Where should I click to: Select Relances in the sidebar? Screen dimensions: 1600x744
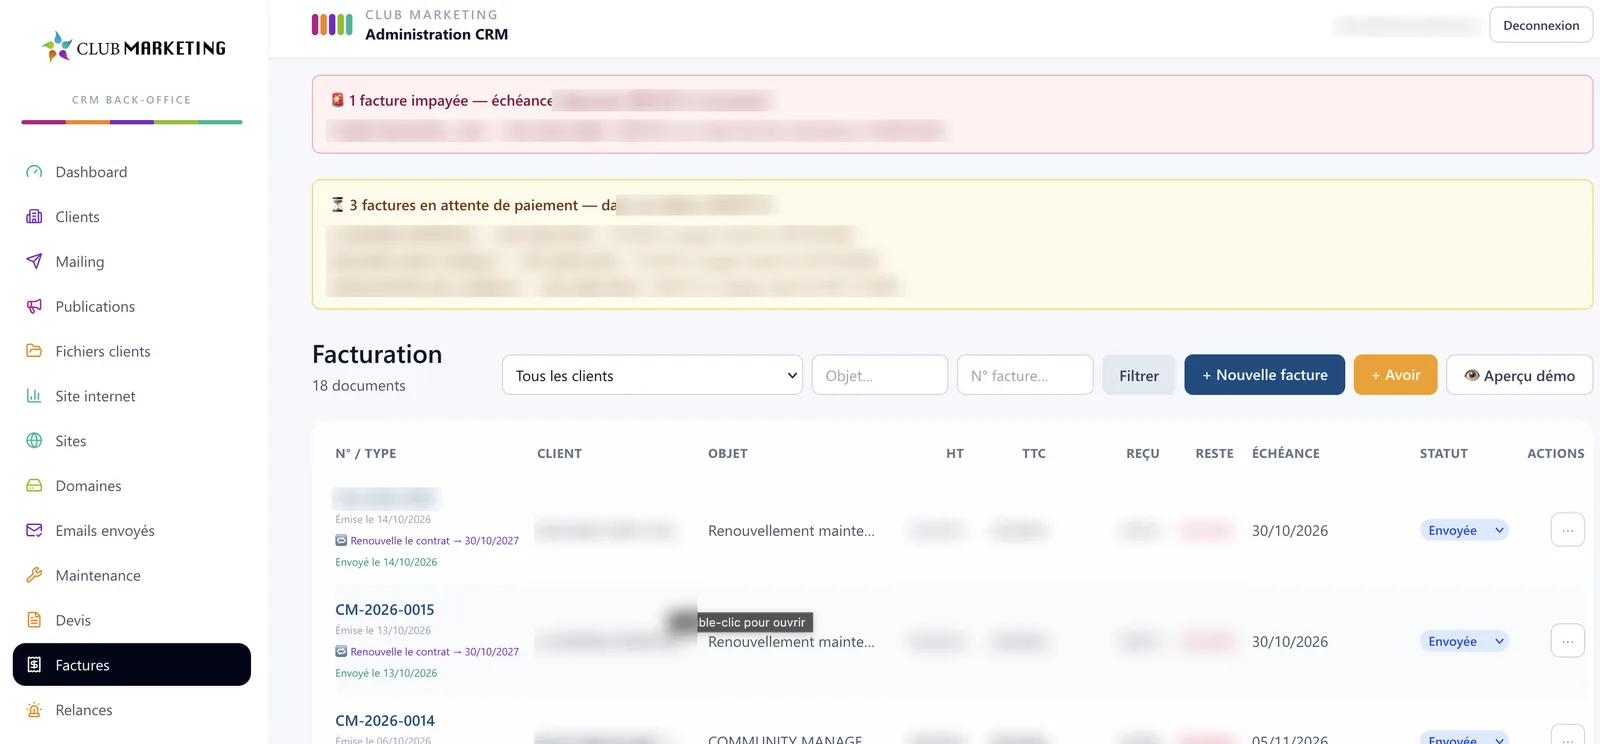[x=132, y=710]
